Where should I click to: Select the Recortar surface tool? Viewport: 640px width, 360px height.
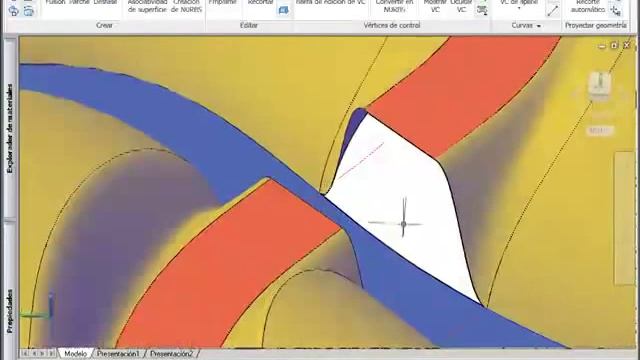(x=260, y=2)
